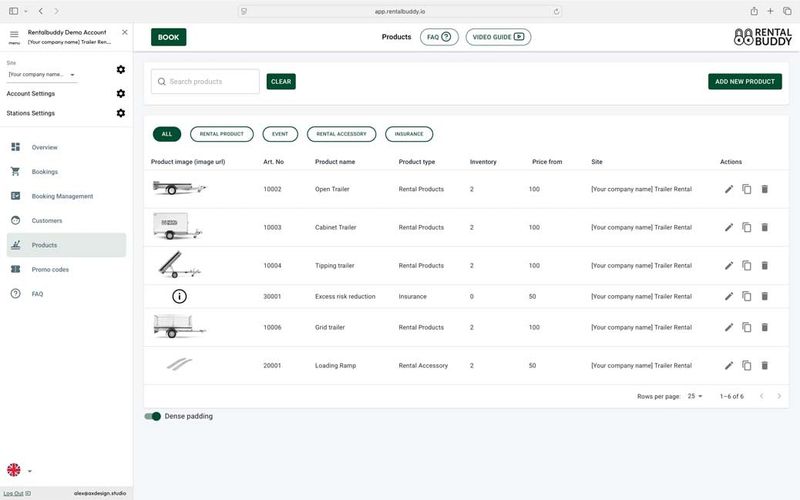Duplicate the Grid trailer product
The image size is (800, 500).
click(x=746, y=328)
